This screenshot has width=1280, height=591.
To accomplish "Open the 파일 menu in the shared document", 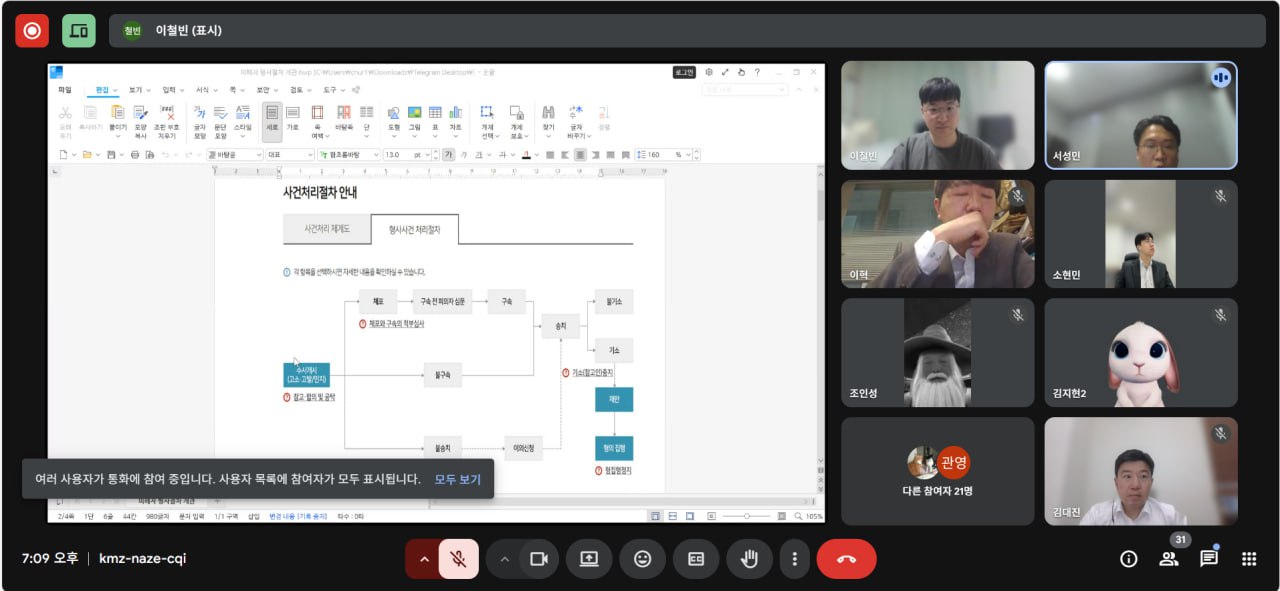I will click(65, 90).
